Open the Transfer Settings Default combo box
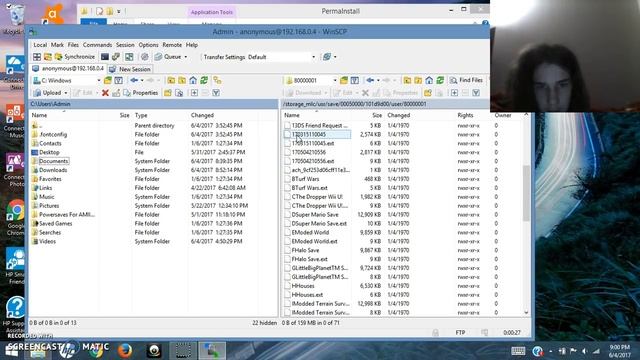 pyautogui.click(x=281, y=57)
